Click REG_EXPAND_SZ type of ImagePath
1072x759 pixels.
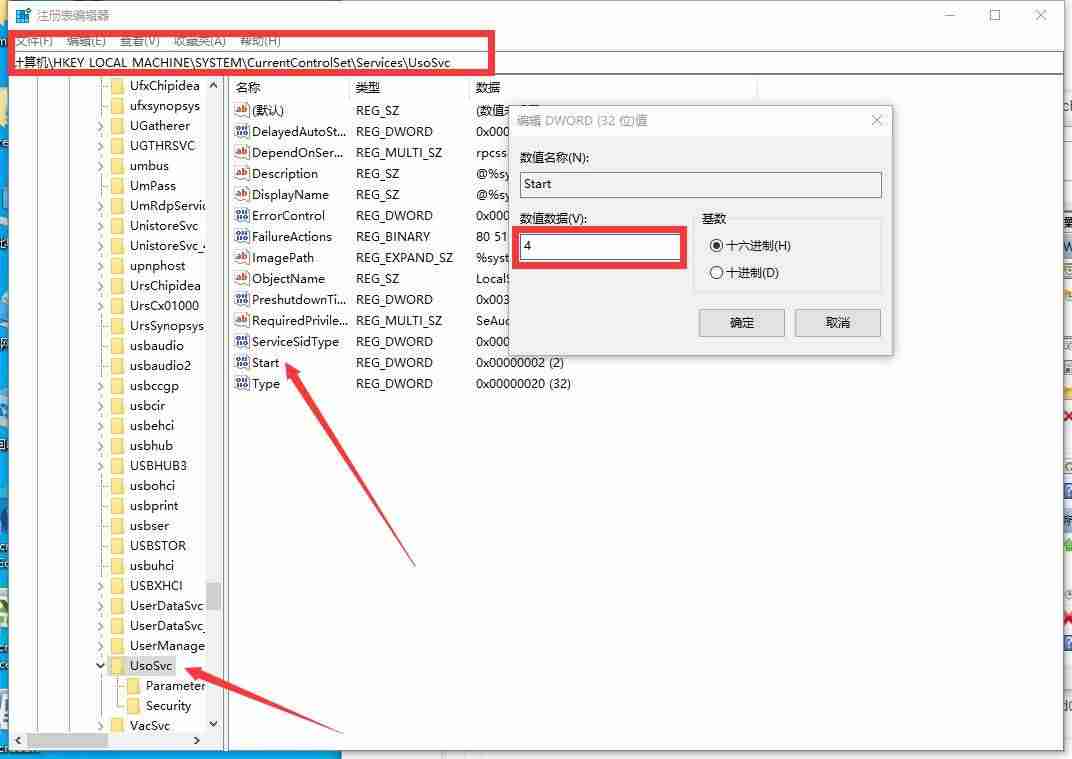coord(404,258)
